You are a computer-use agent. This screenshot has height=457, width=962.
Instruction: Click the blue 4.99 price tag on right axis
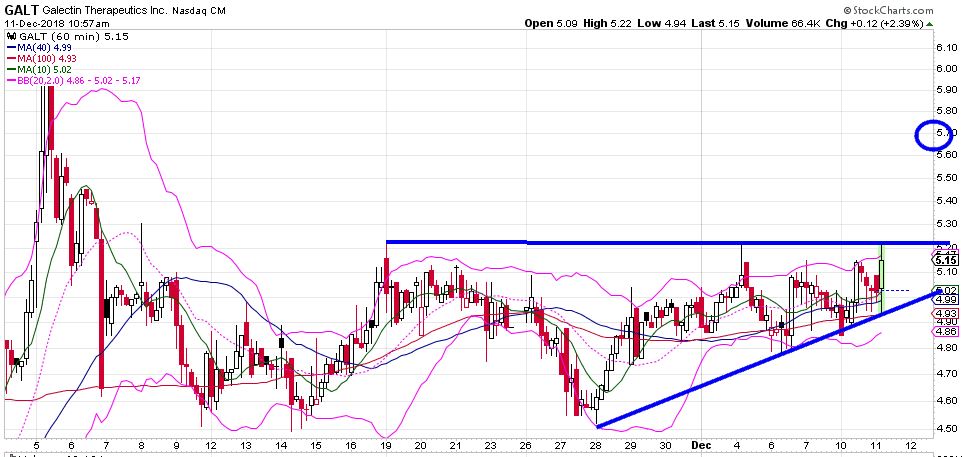pyautogui.click(x=947, y=299)
